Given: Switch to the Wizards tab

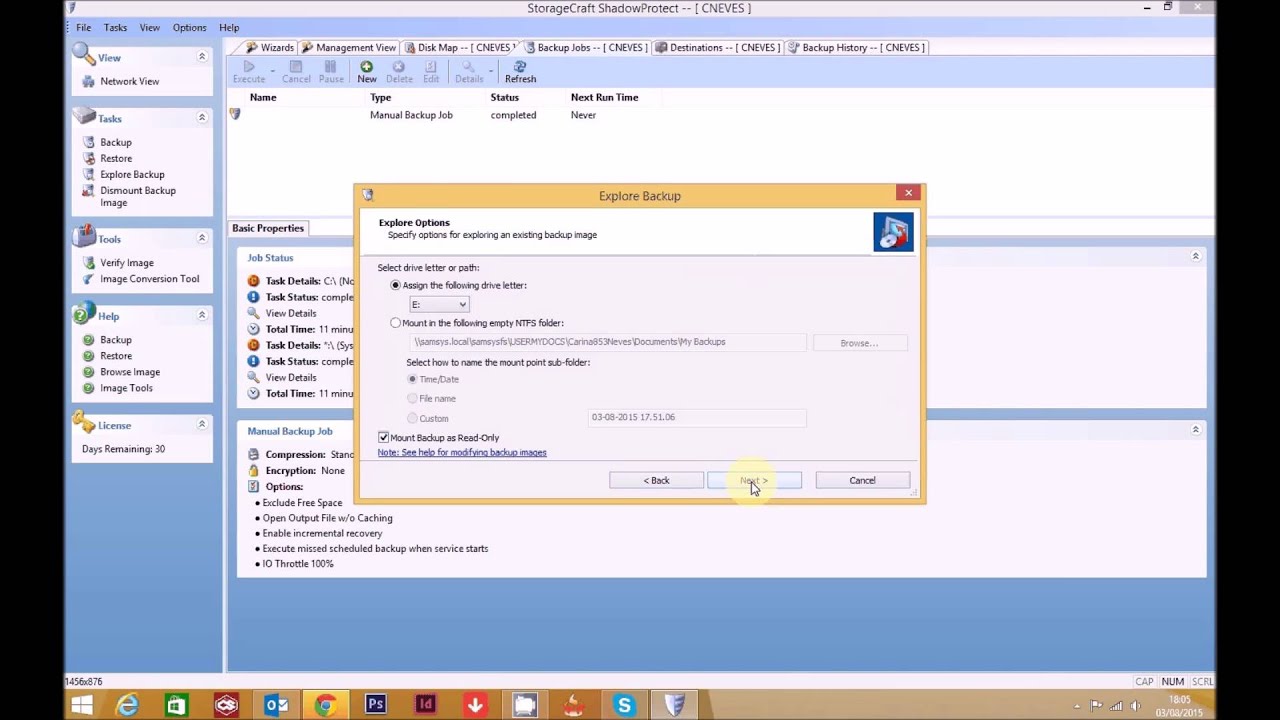Looking at the screenshot, I should pyautogui.click(x=270, y=47).
